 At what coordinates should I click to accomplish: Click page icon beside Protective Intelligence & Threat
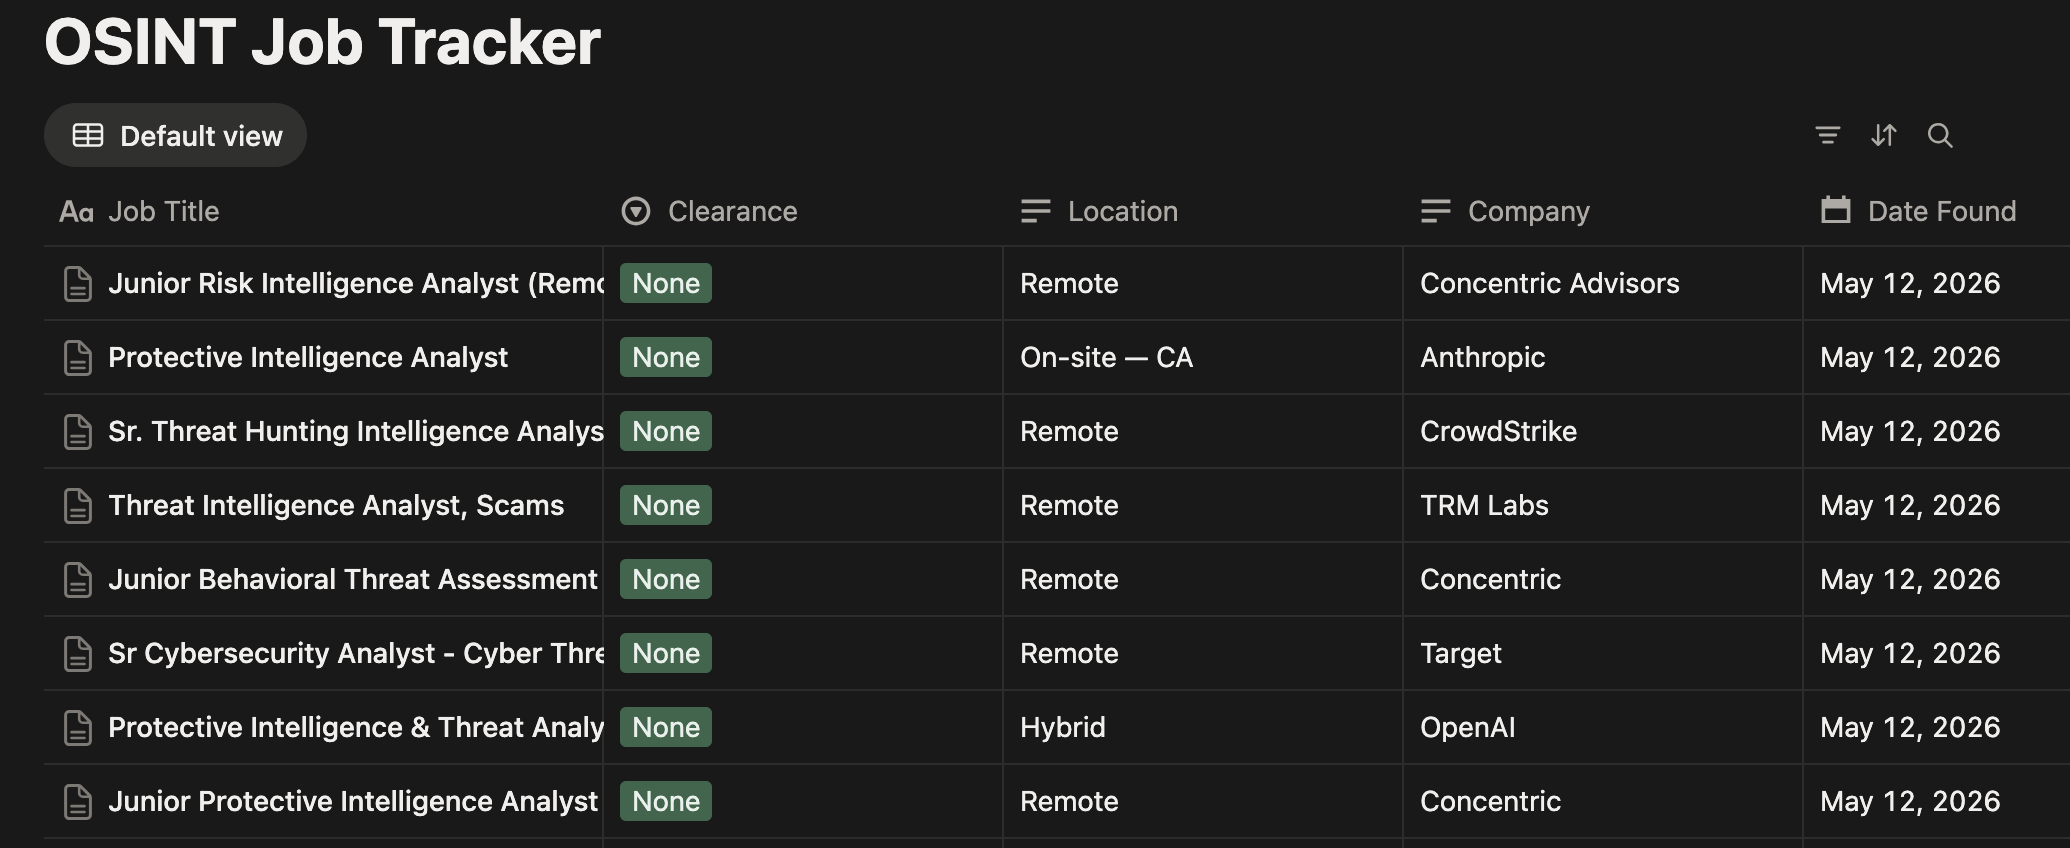78,728
